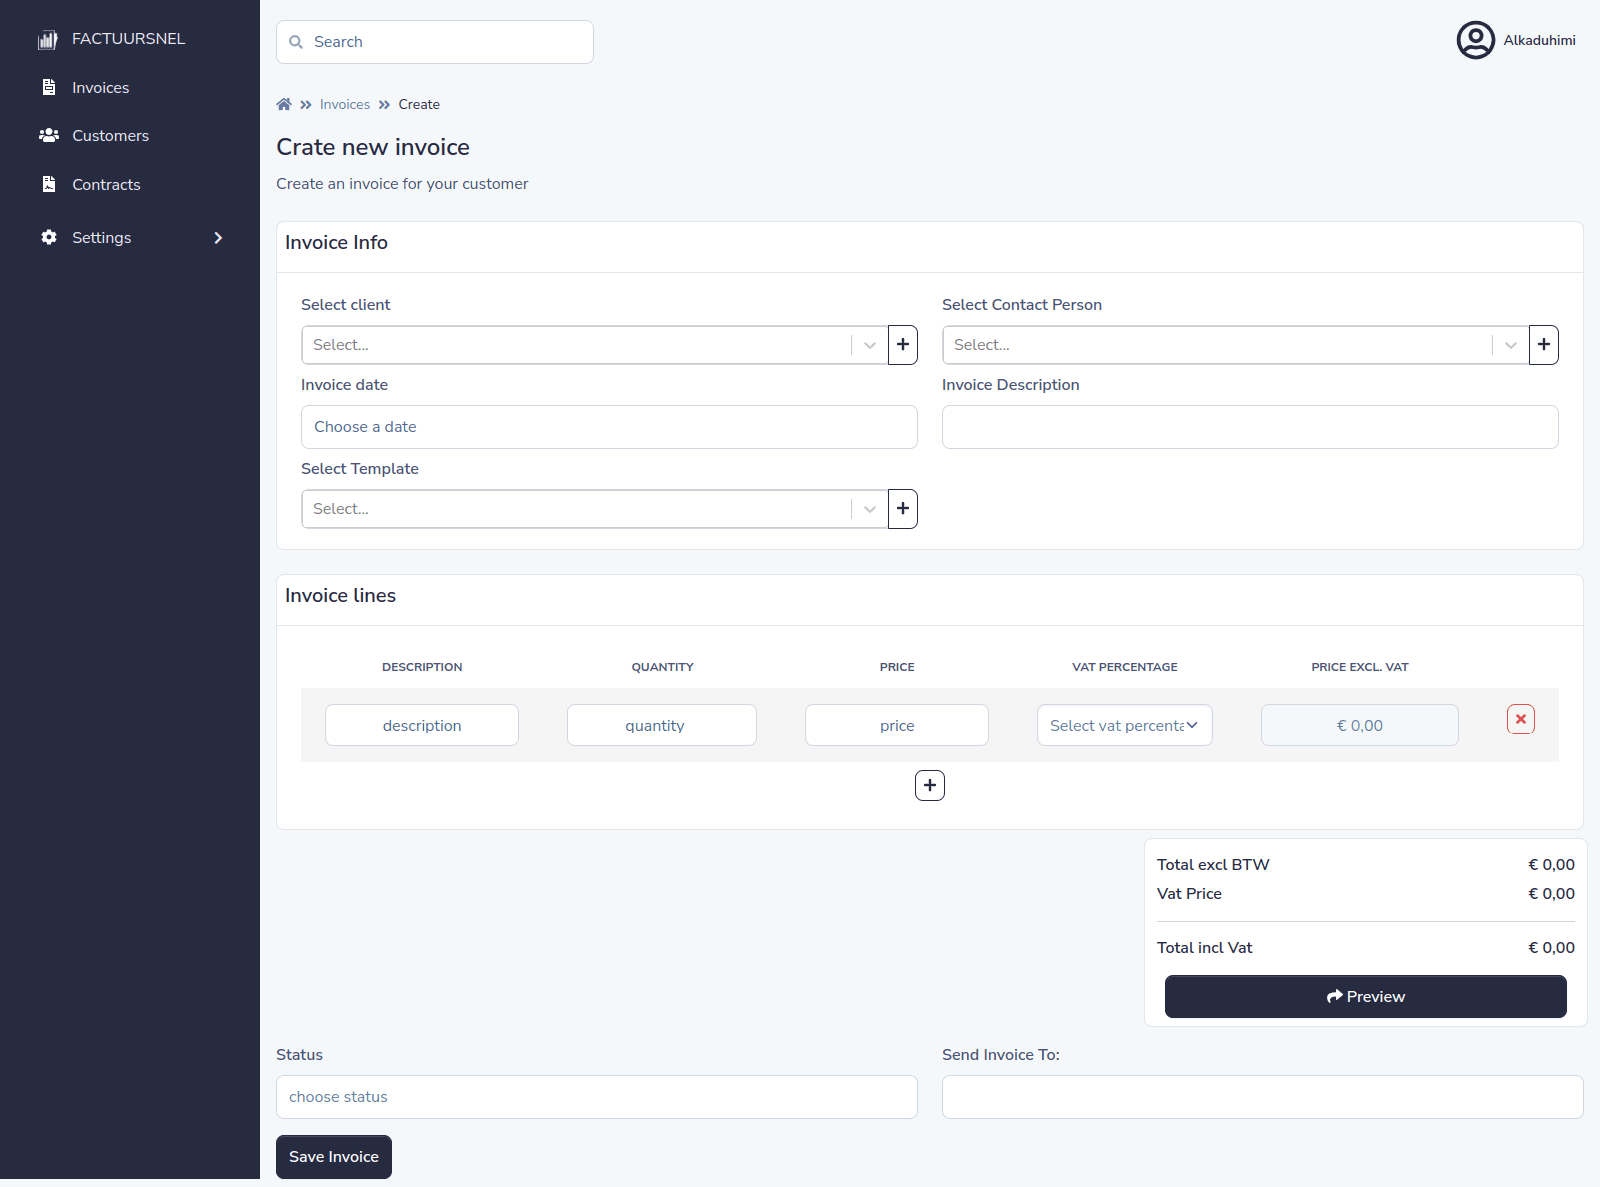
Task: Open Contracts in the sidebar
Action: pos(106,185)
